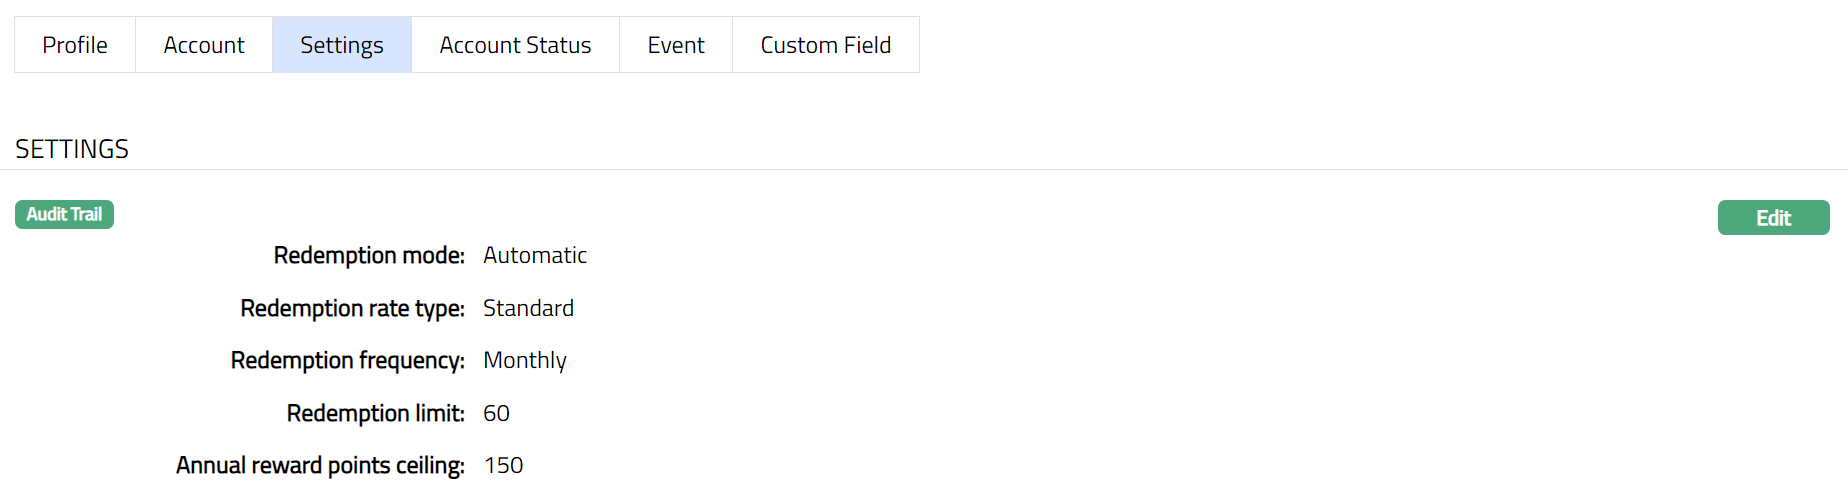Open the Event tab
Viewport: 1848px width, 490px height.
[x=676, y=45]
